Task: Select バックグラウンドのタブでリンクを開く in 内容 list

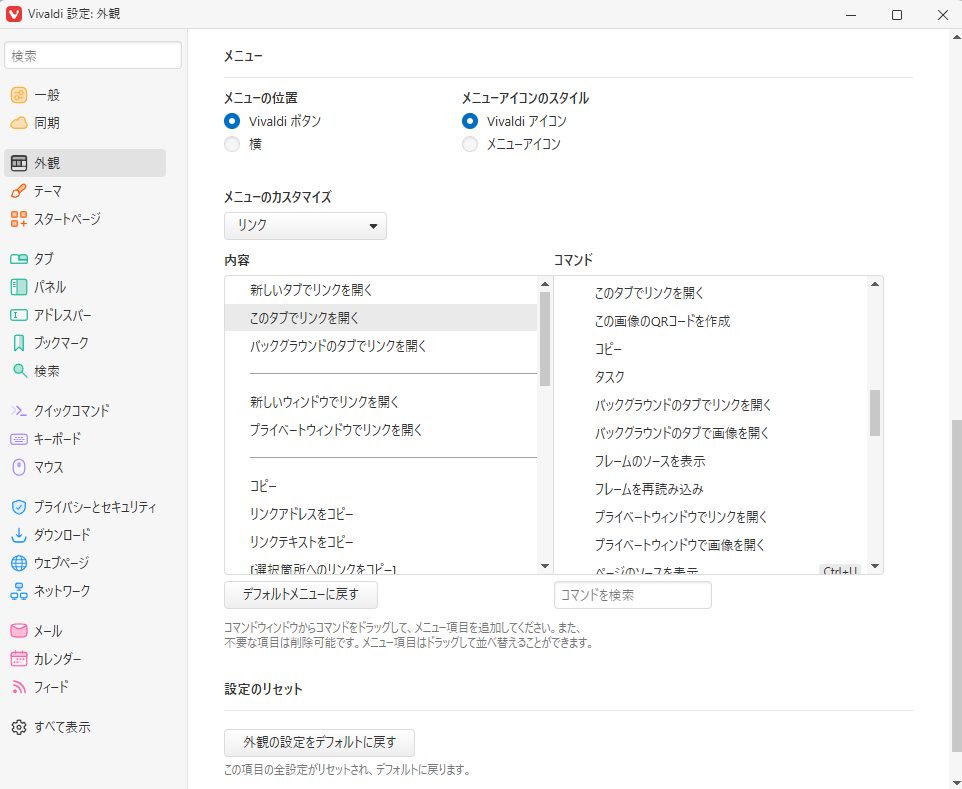Action: pyautogui.click(x=382, y=346)
